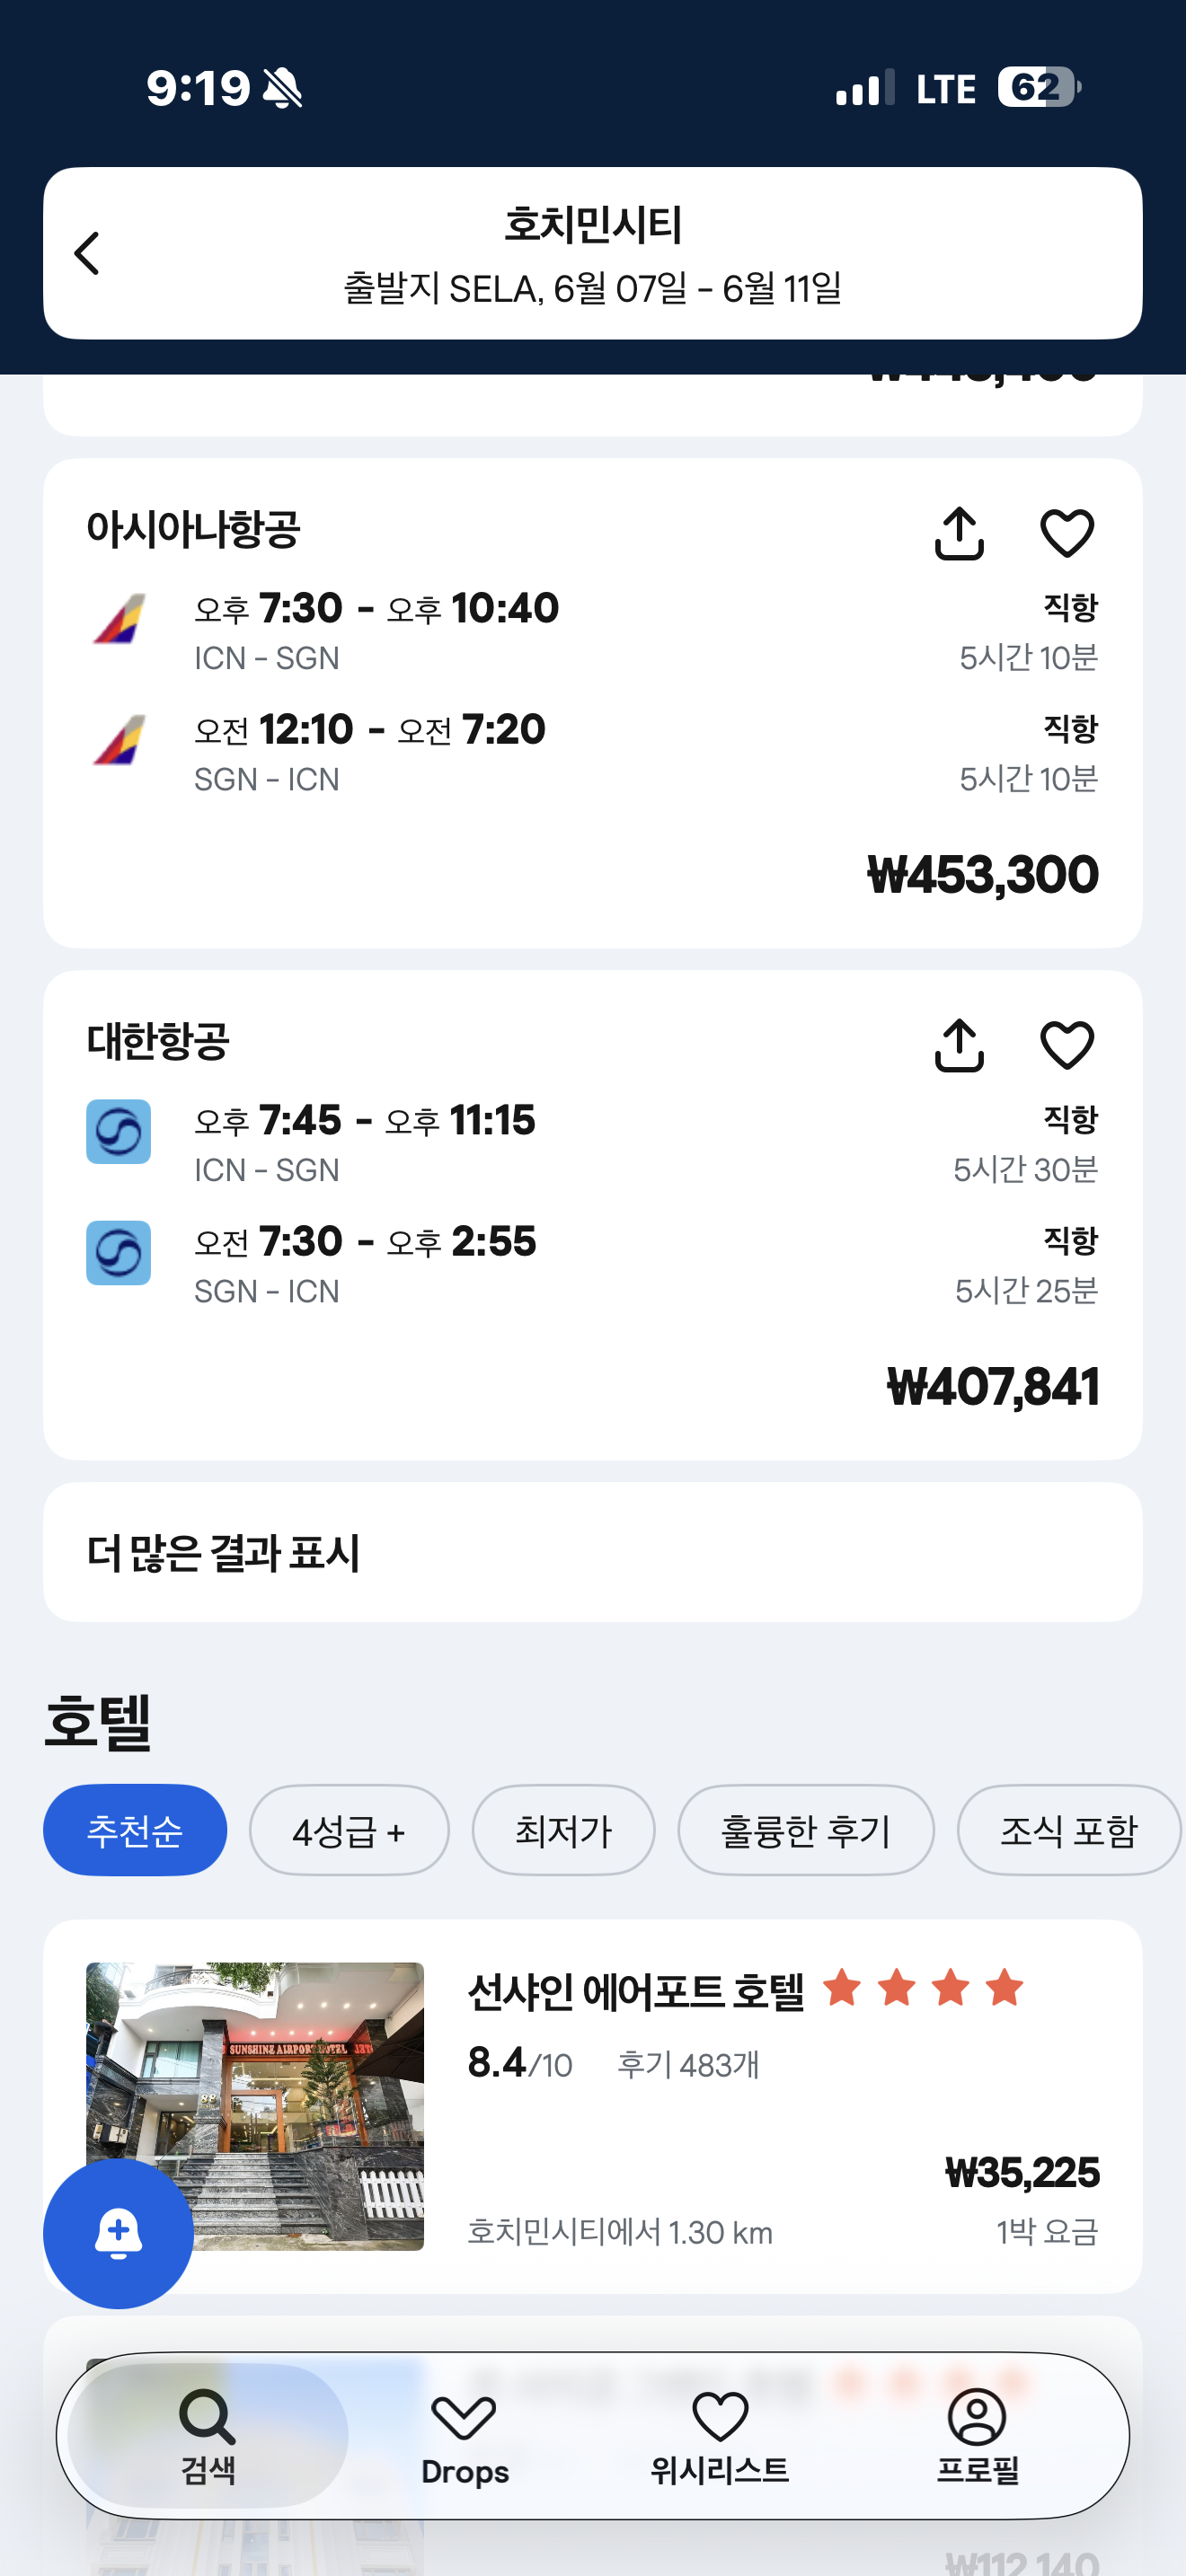Favorite the Korean Air ₩407,841 flight with heart
Image resolution: width=1186 pixels, height=2576 pixels.
(x=1067, y=1045)
